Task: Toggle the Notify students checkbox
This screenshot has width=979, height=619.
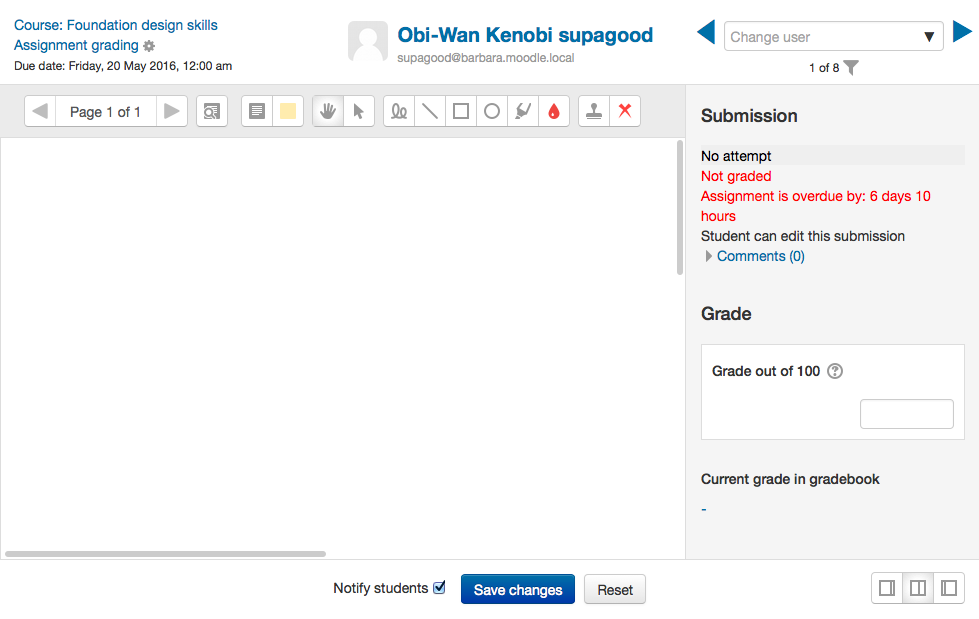Action: click(x=439, y=587)
